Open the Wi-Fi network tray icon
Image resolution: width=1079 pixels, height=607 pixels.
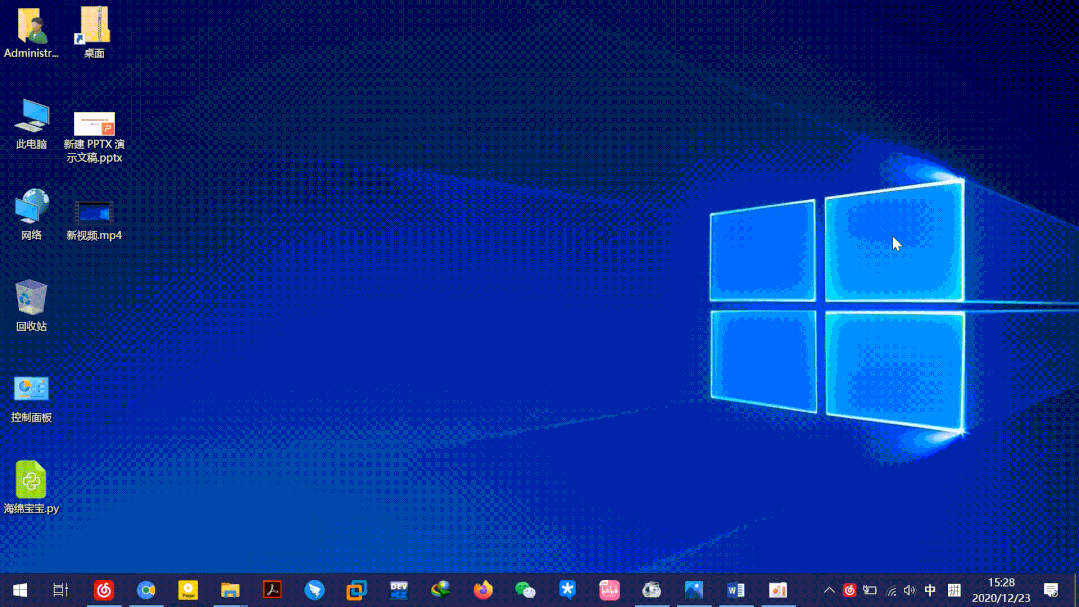pos(891,590)
